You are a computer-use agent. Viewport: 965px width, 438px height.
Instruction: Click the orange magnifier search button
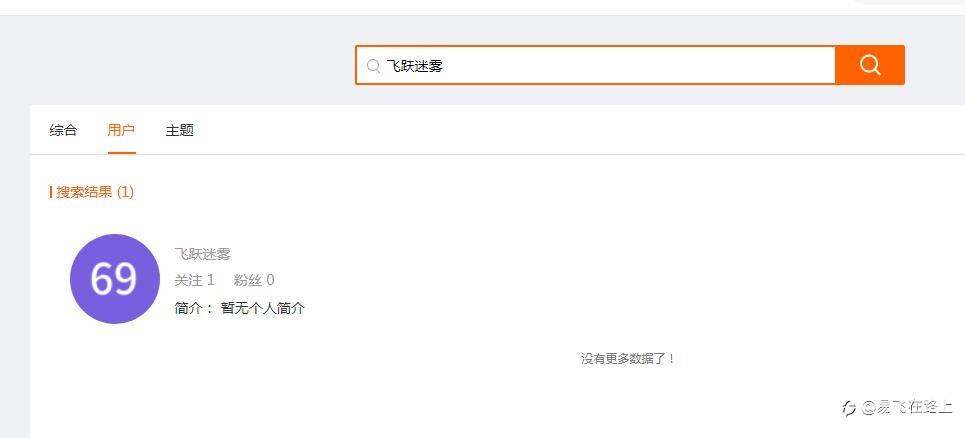tap(869, 65)
